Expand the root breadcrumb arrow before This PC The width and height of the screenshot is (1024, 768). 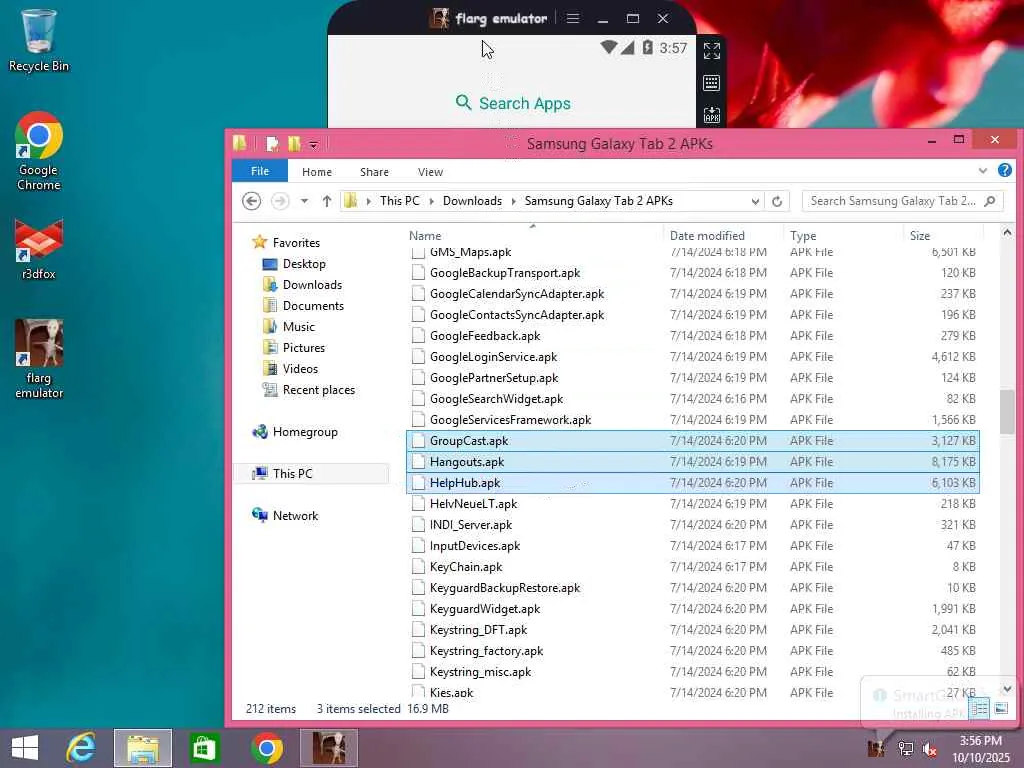[x=368, y=201]
